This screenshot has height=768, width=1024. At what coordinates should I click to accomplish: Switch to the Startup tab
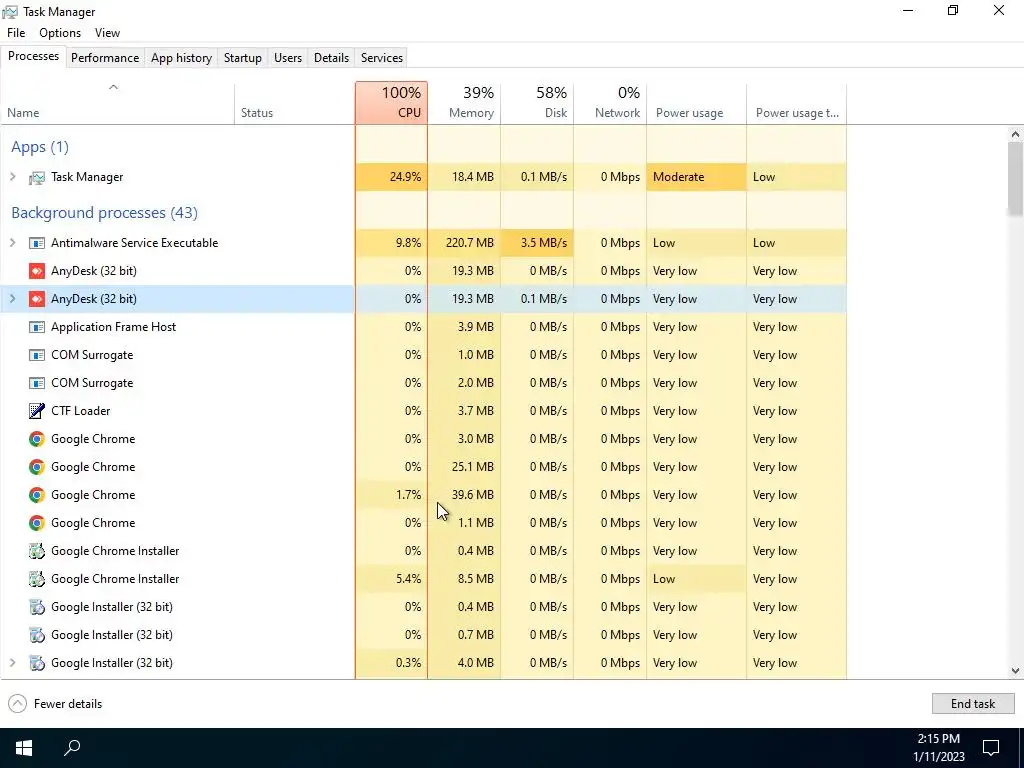(x=243, y=57)
